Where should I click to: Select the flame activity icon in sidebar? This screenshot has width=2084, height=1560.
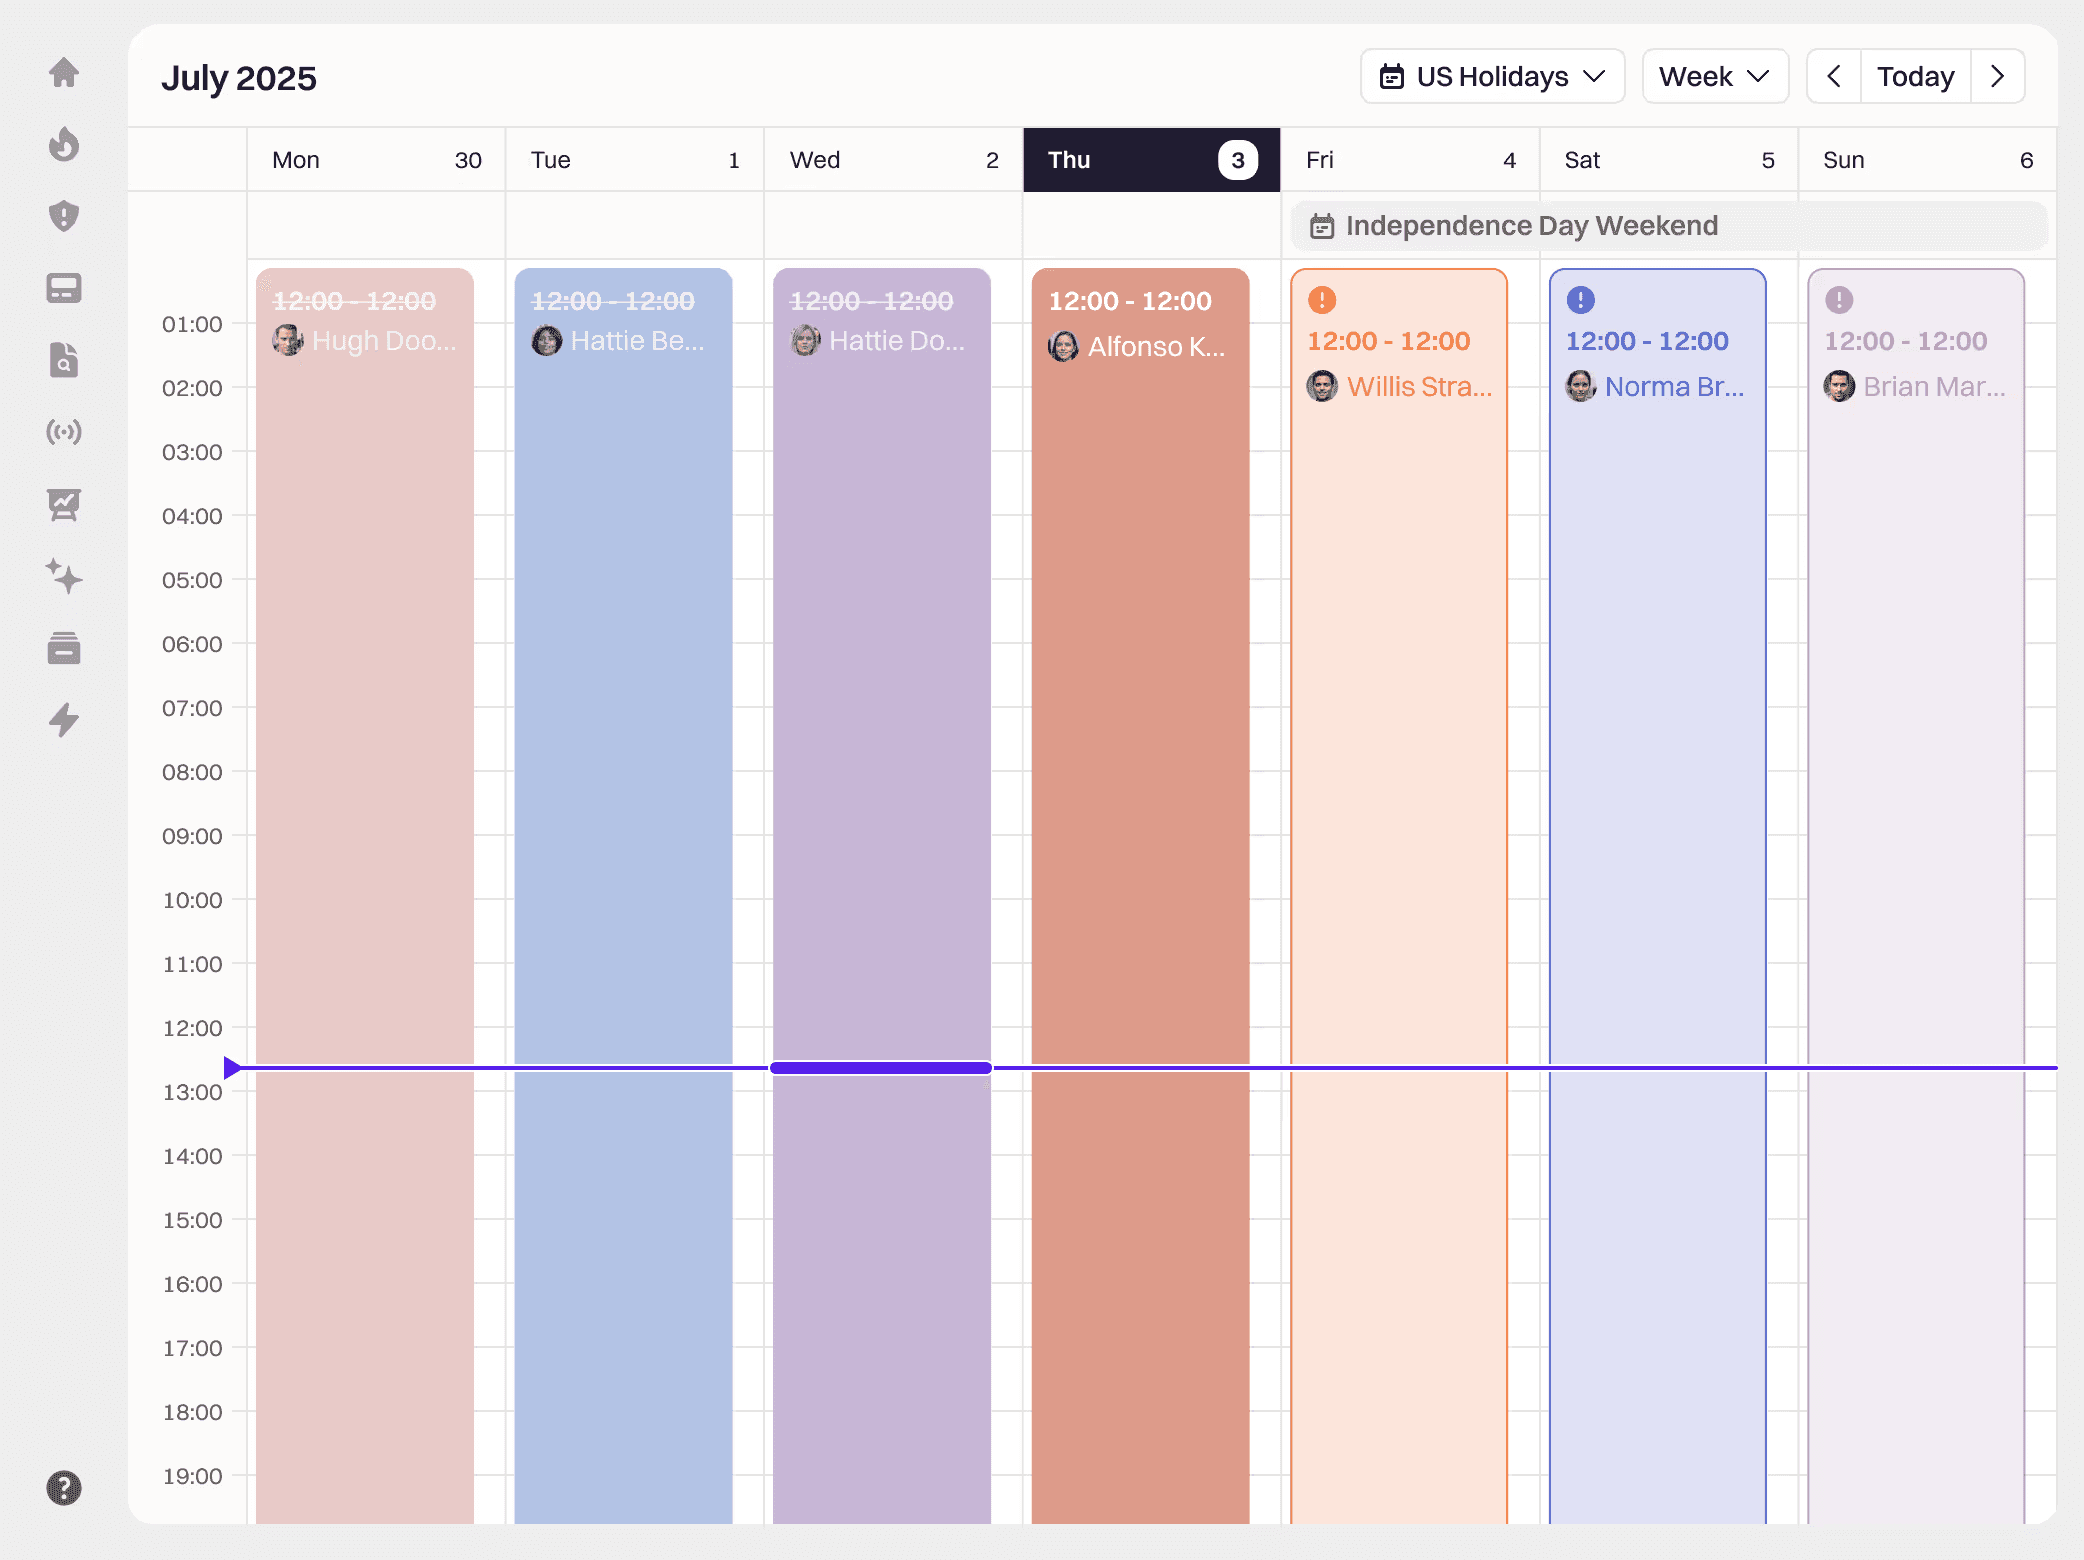click(x=64, y=145)
